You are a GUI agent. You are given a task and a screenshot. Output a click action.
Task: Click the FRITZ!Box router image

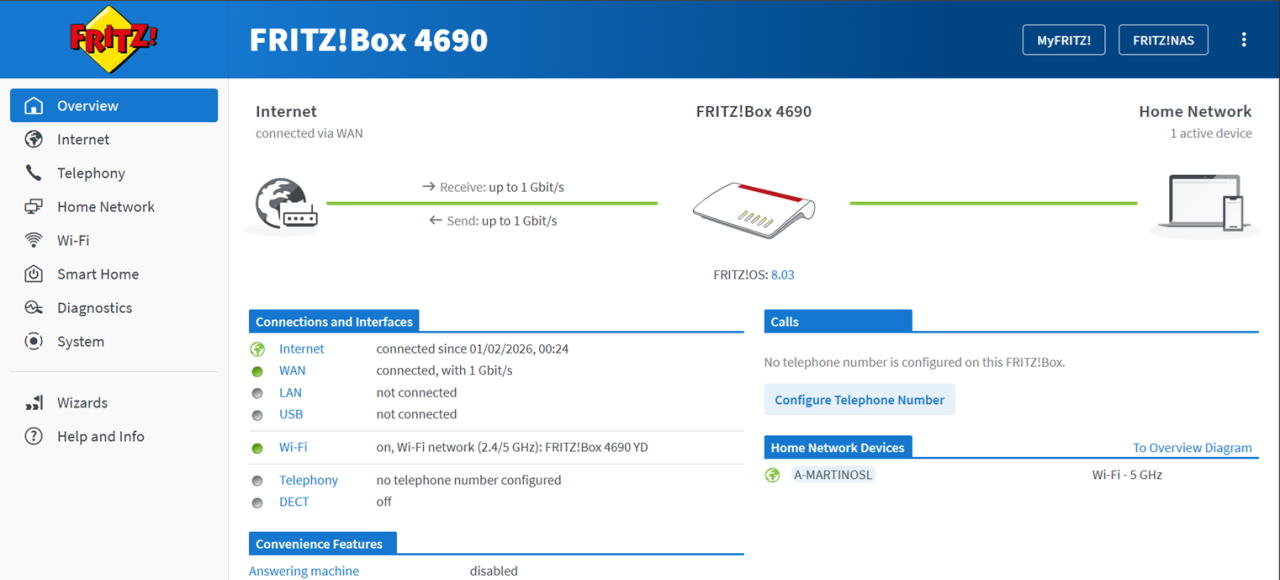[754, 210]
